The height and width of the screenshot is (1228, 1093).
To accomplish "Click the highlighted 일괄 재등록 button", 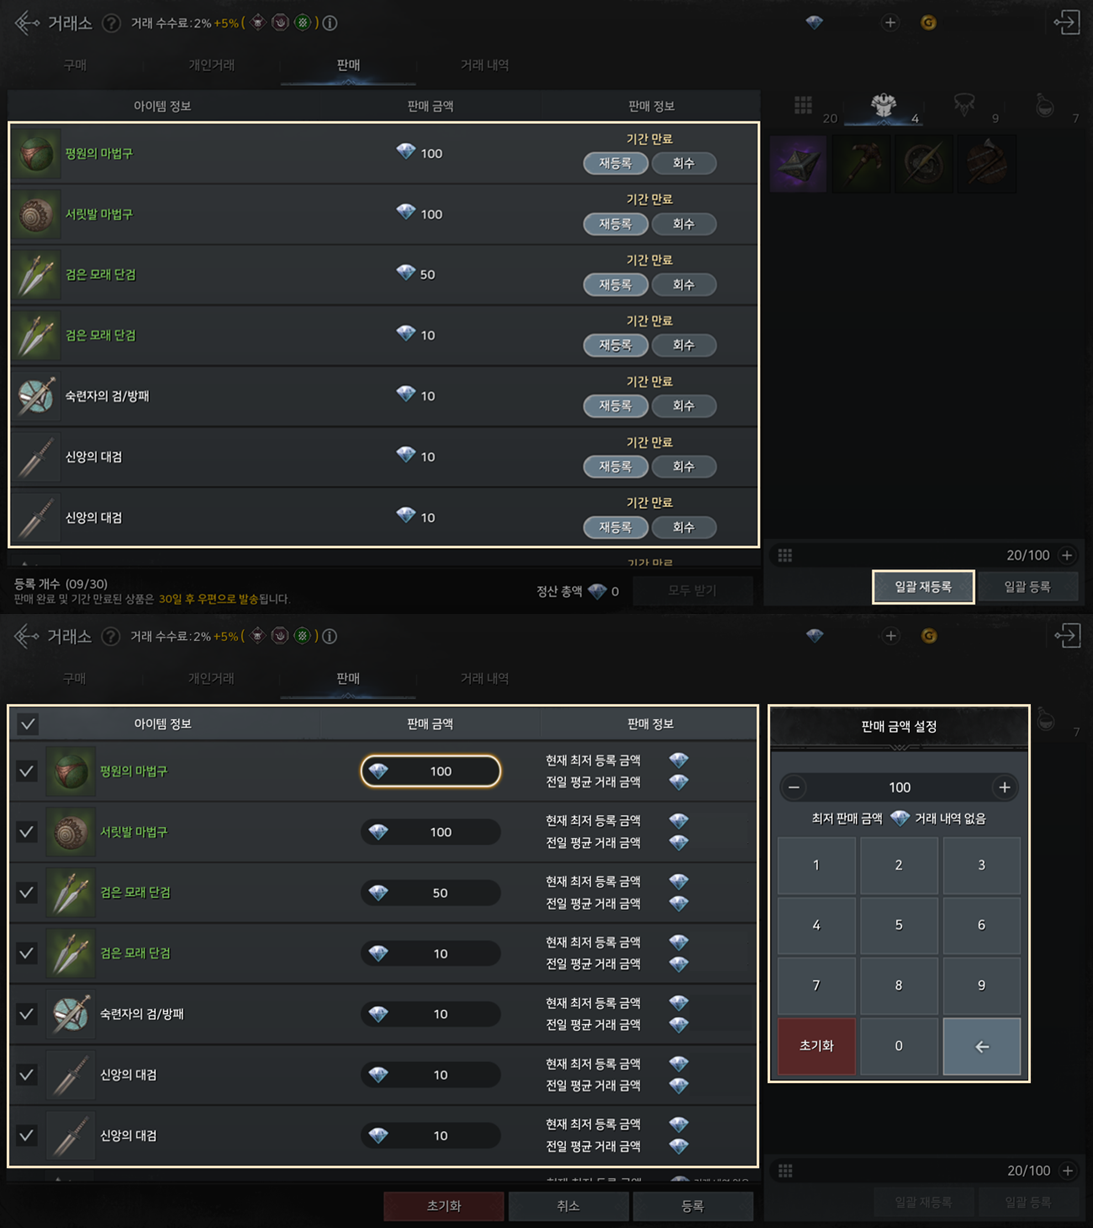I will (923, 587).
